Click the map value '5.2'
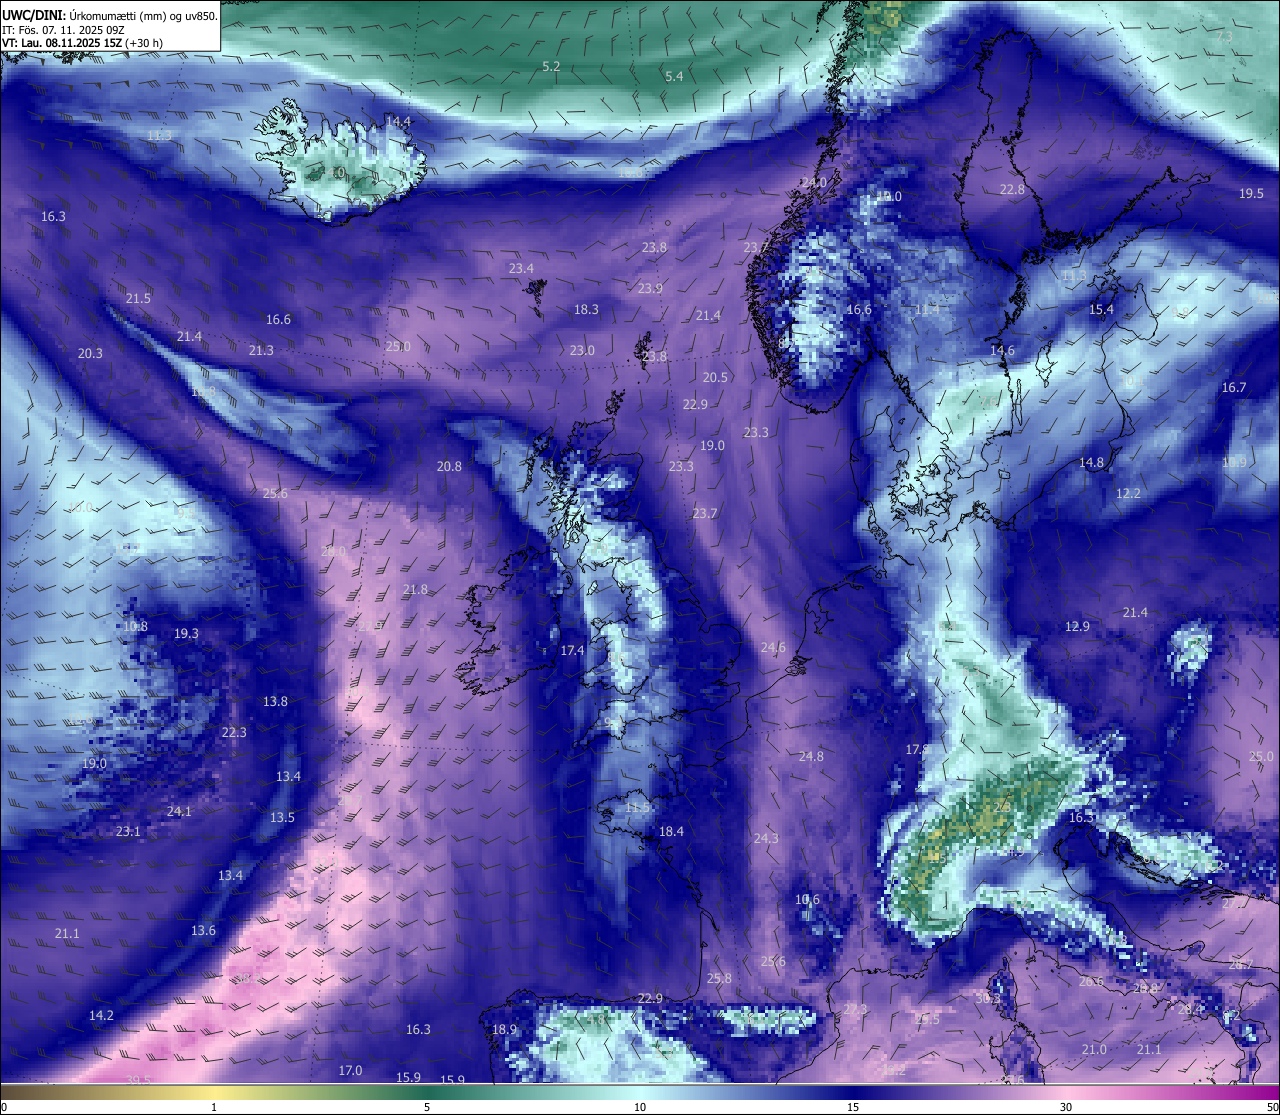Screen dimensions: 1280x1115 551,66
